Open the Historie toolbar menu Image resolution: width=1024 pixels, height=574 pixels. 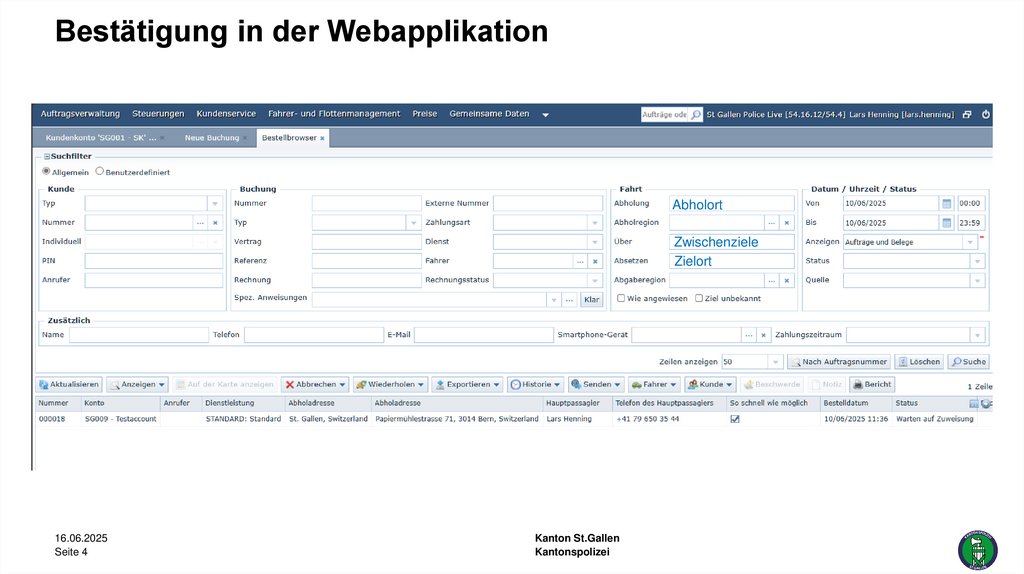tap(535, 385)
